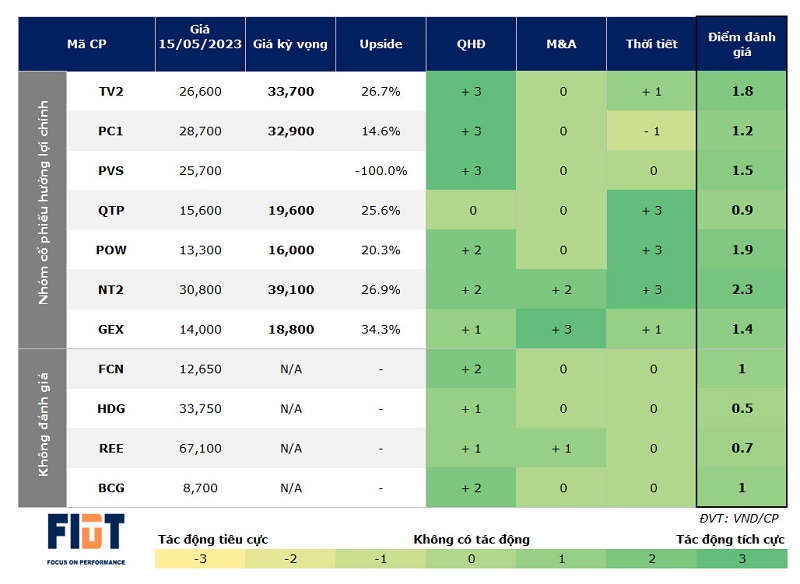Click GEX's M&A score cell
The height and width of the screenshot is (584, 800).
[x=563, y=329]
